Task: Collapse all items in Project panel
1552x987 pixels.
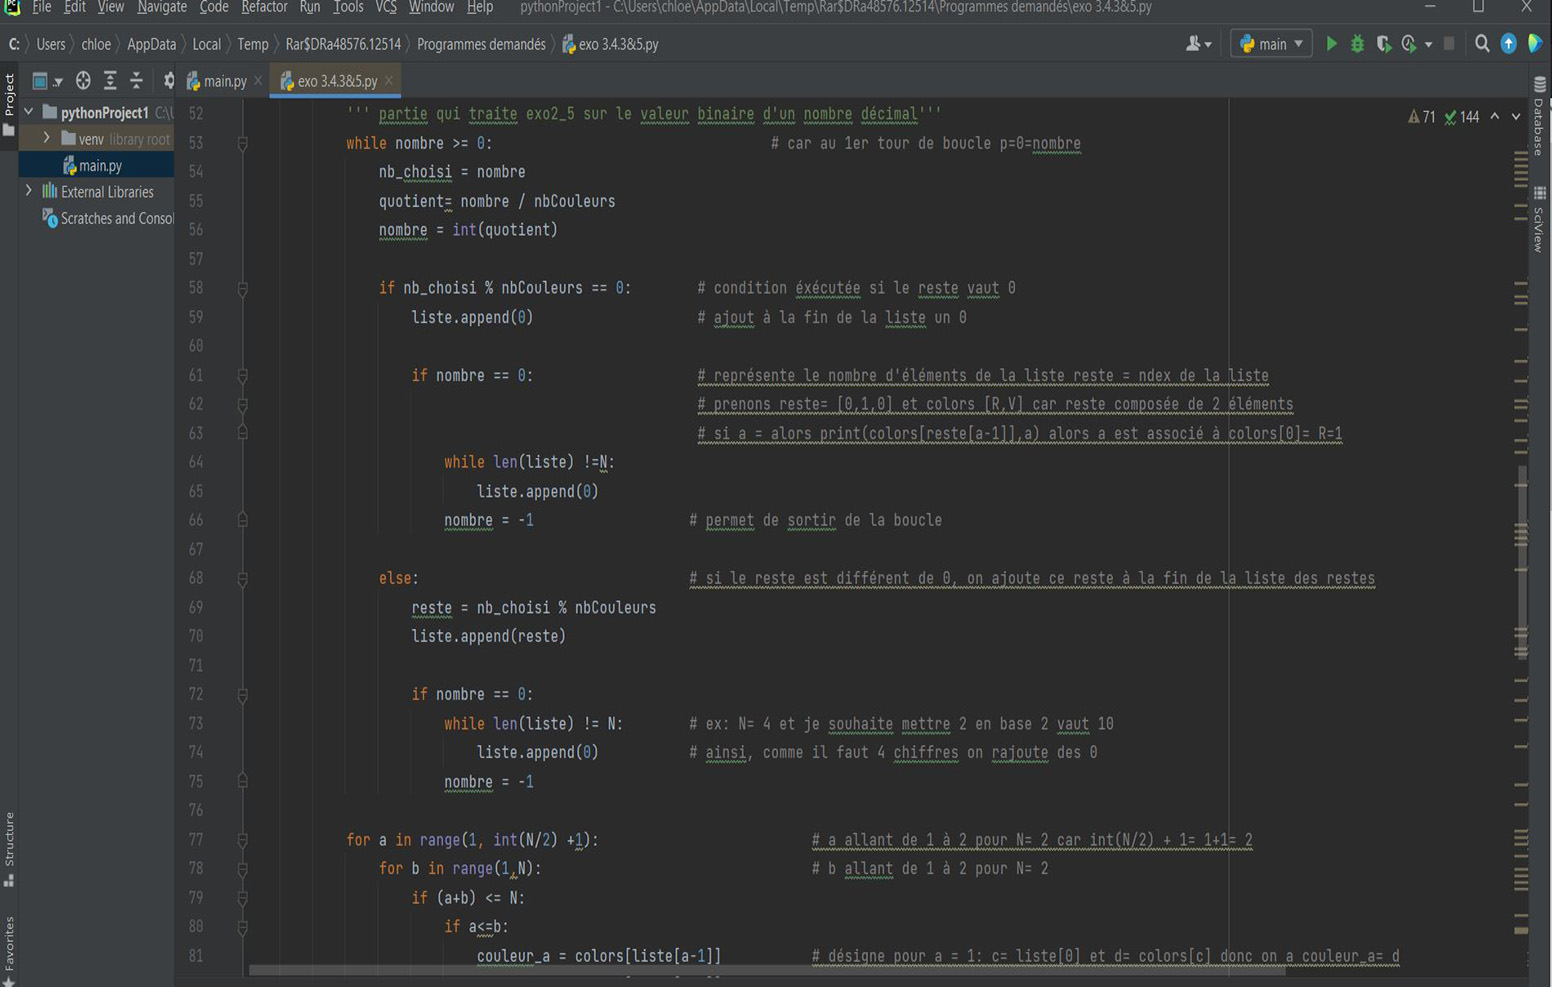Action: (x=136, y=81)
